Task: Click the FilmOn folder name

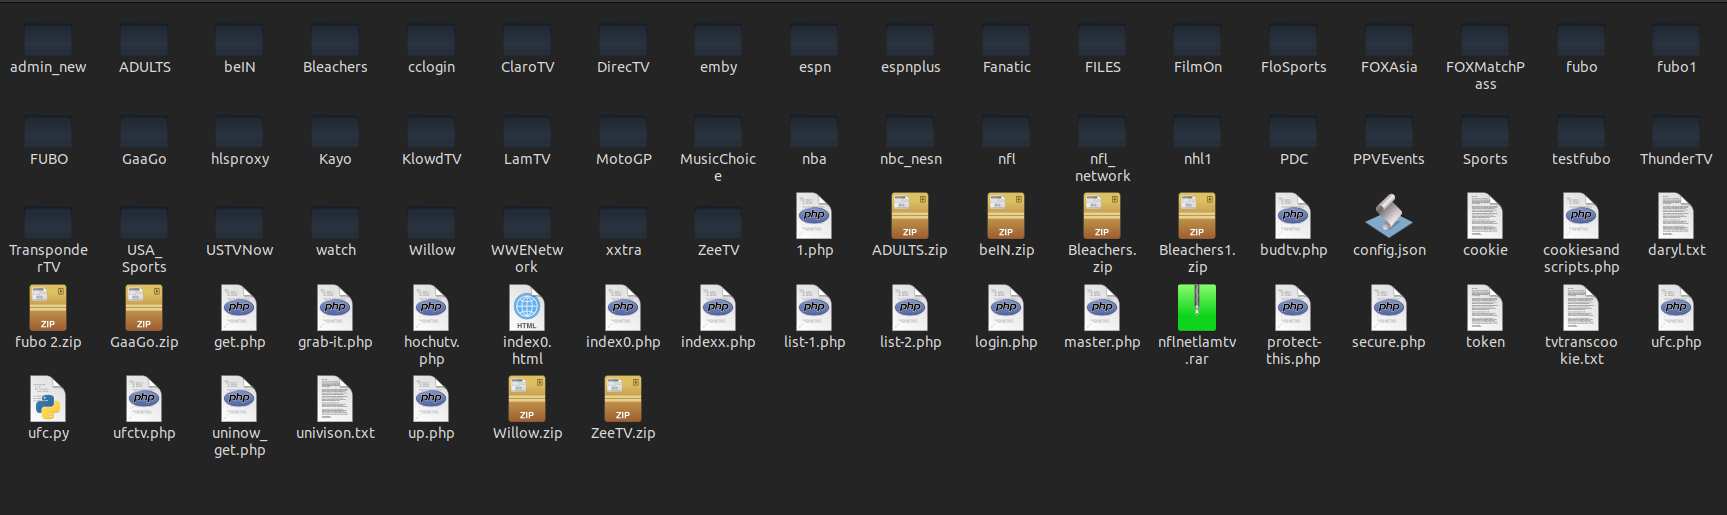Action: (1197, 67)
